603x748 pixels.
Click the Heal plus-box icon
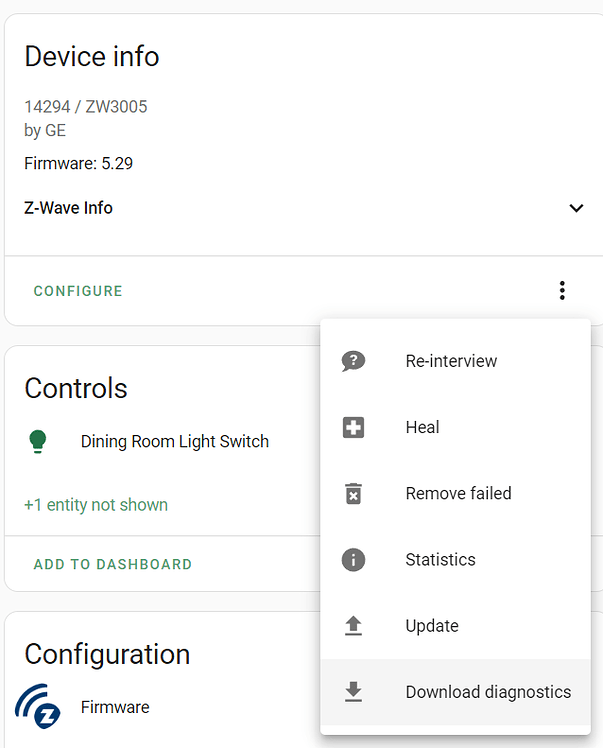353,427
